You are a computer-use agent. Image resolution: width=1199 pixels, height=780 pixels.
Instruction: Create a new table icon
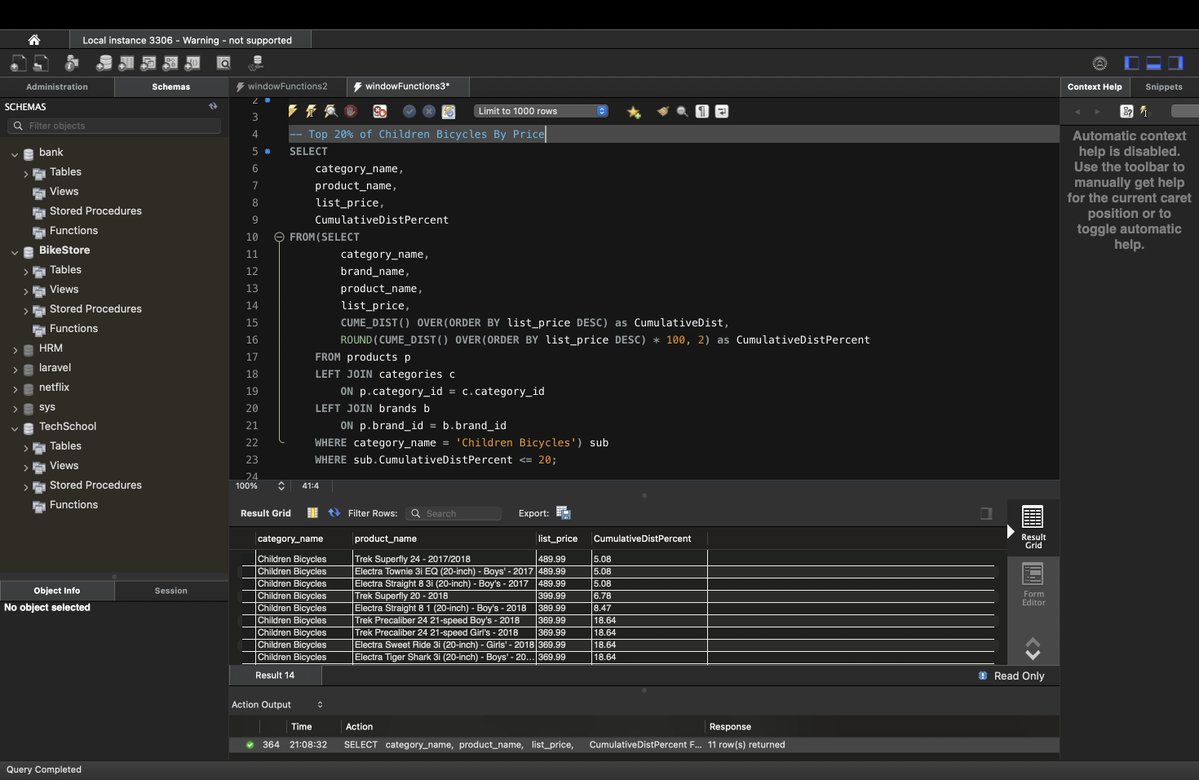126,63
